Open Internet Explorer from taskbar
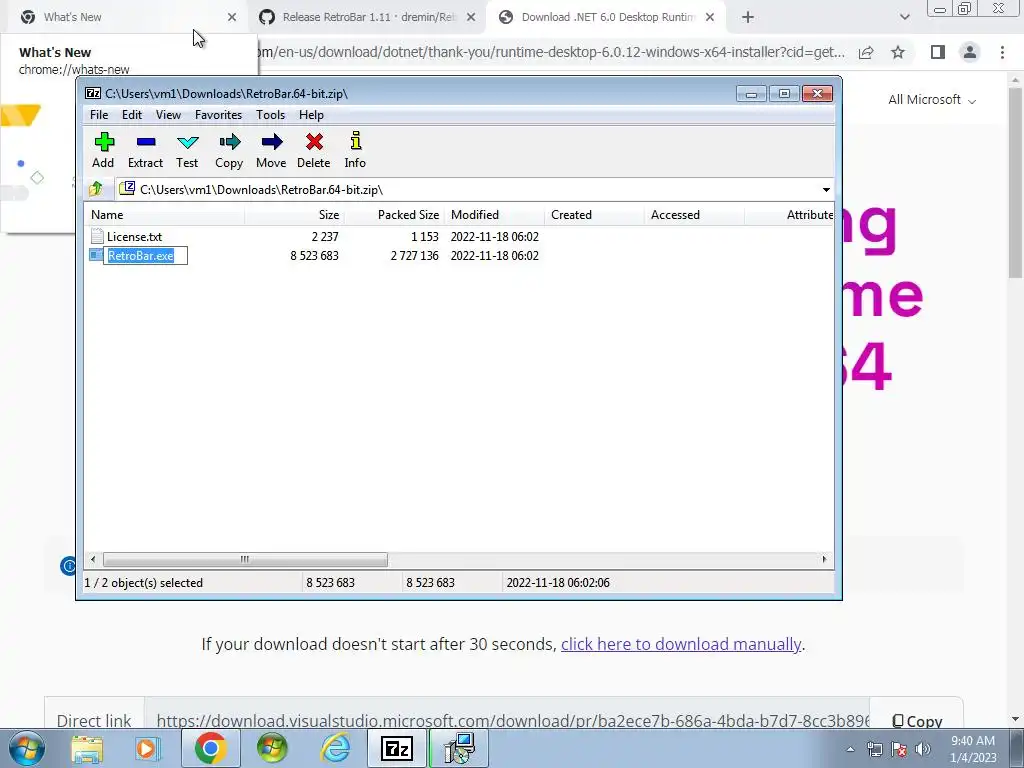This screenshot has height=768, width=1024. pos(336,748)
